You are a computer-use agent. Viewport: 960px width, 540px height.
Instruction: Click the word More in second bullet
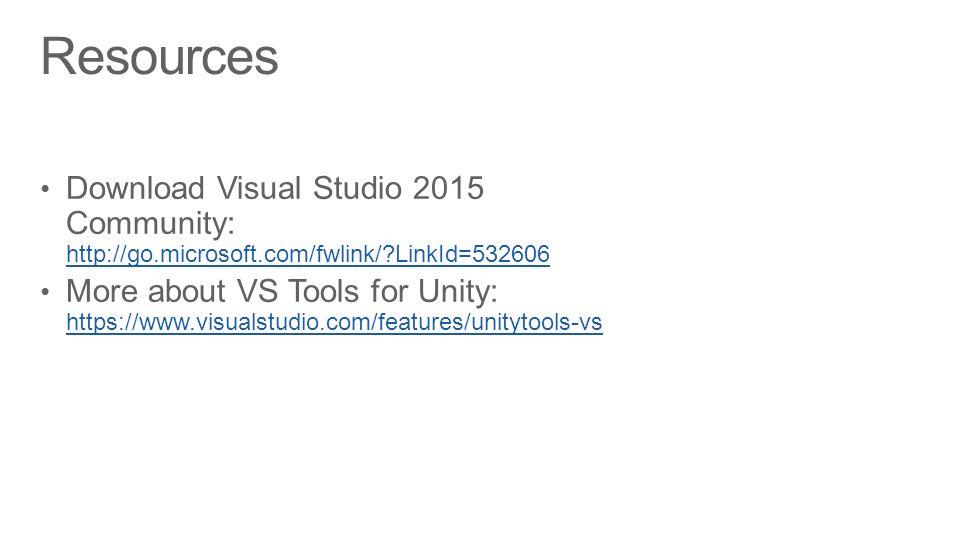click(101, 290)
